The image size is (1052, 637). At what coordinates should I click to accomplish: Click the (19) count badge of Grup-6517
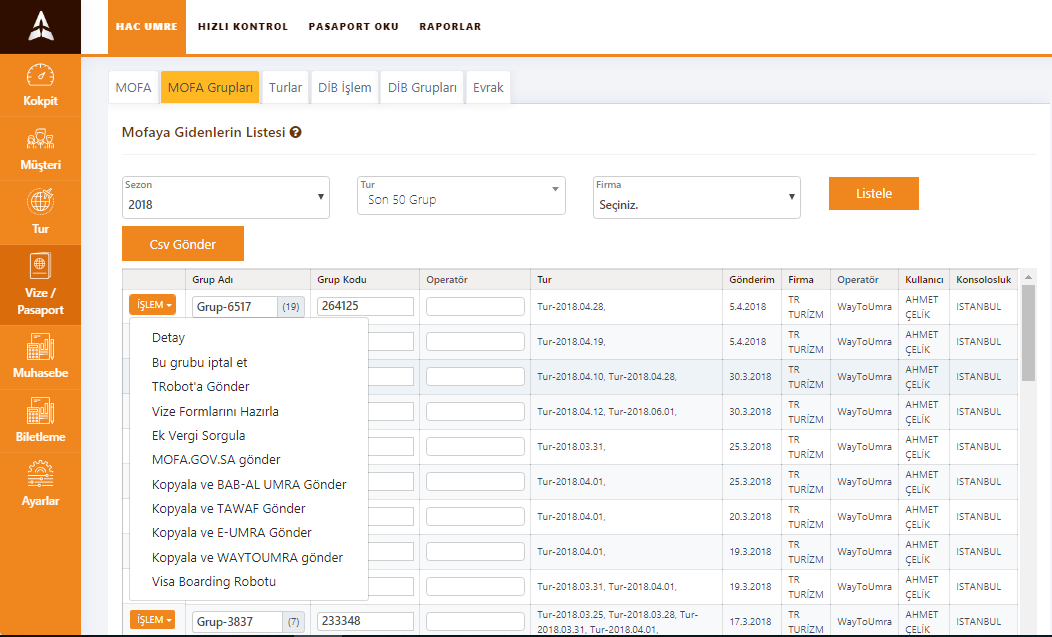pos(291,307)
